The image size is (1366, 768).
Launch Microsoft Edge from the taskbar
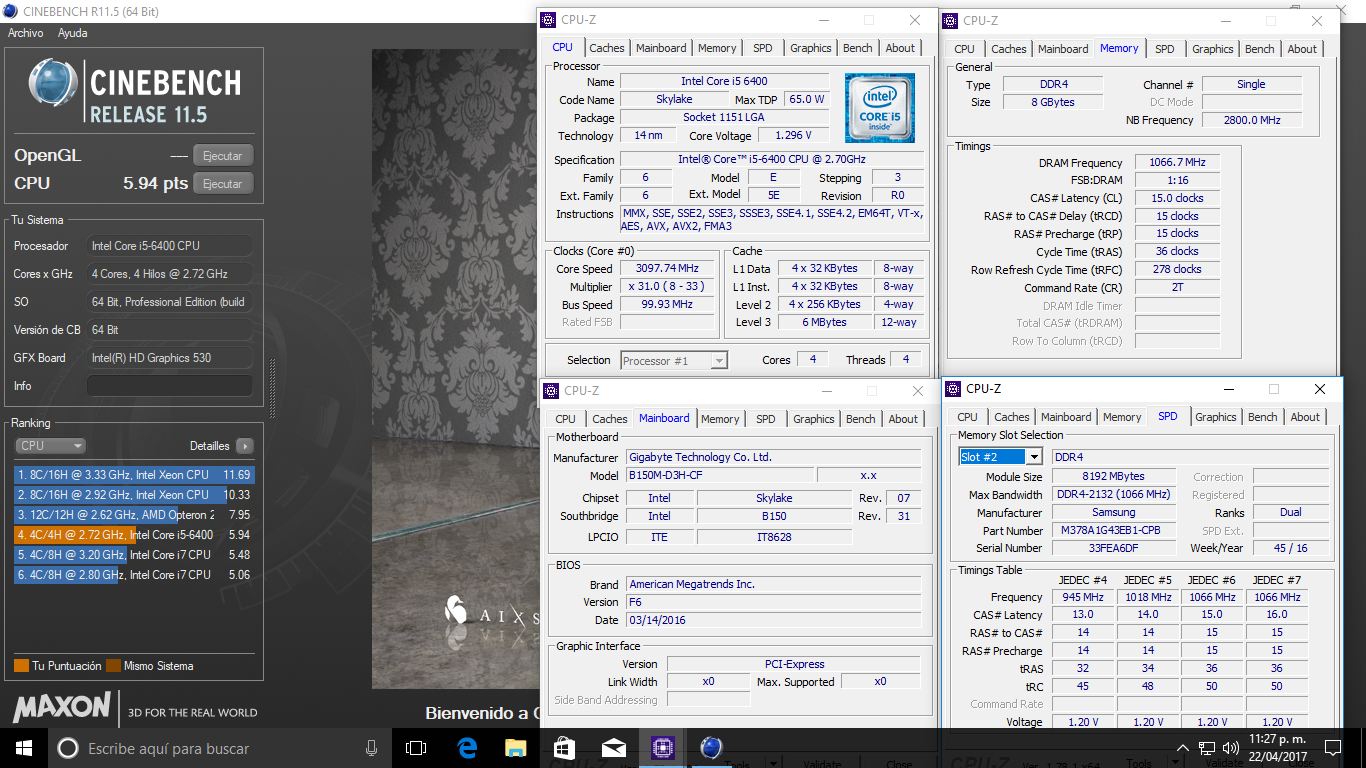pos(466,748)
